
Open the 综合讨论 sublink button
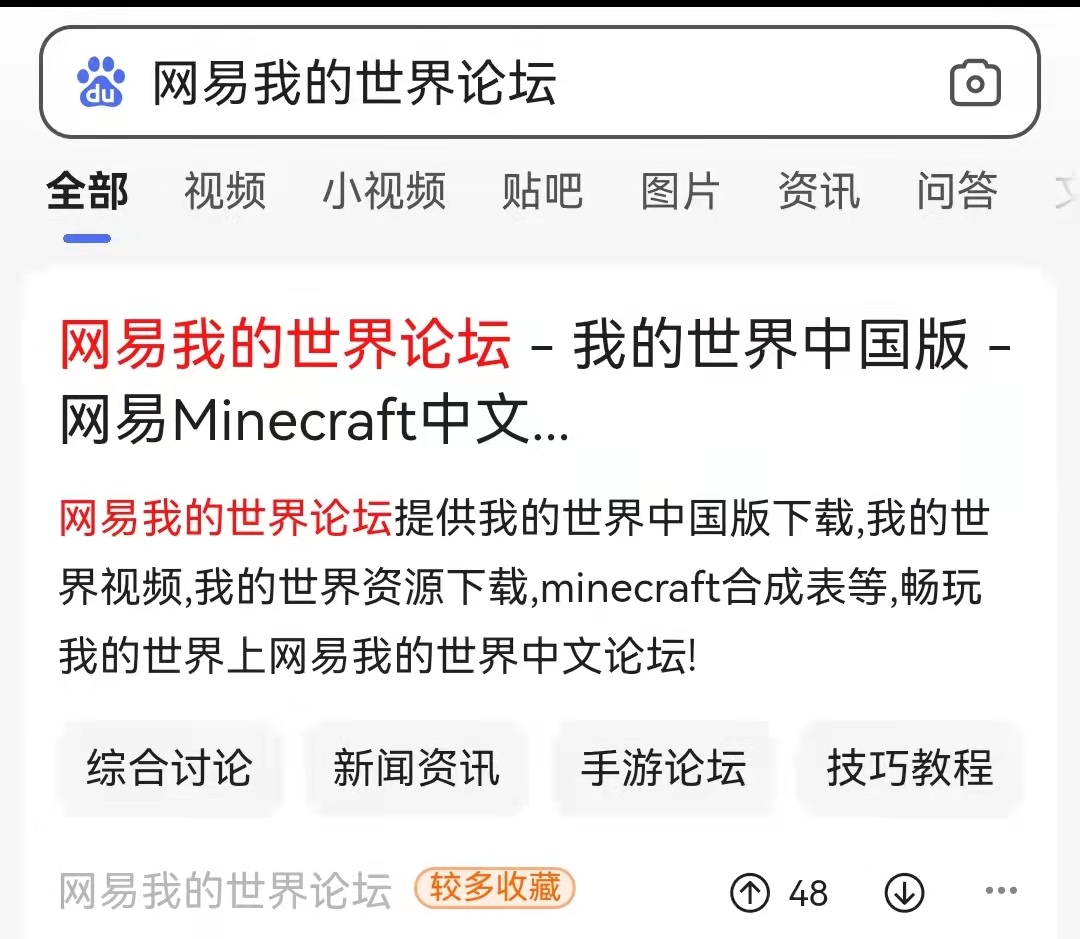coord(169,767)
